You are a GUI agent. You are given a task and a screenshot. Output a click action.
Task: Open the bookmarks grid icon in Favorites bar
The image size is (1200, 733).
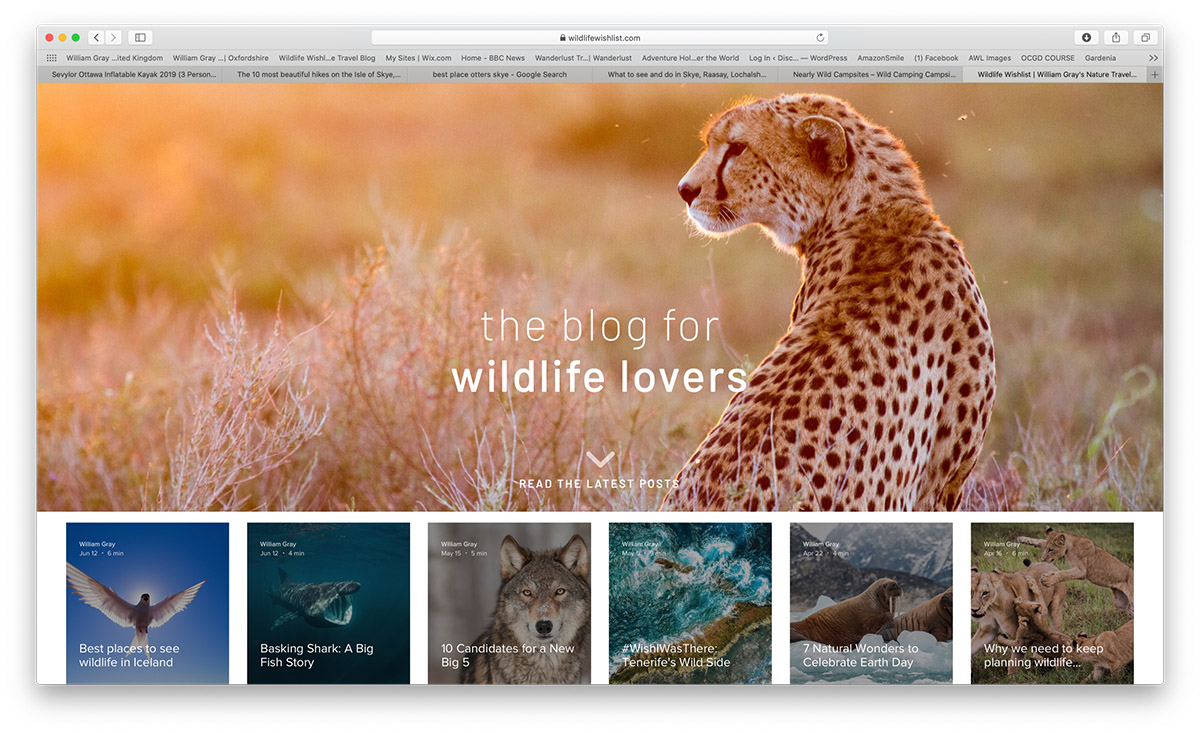pyautogui.click(x=52, y=58)
